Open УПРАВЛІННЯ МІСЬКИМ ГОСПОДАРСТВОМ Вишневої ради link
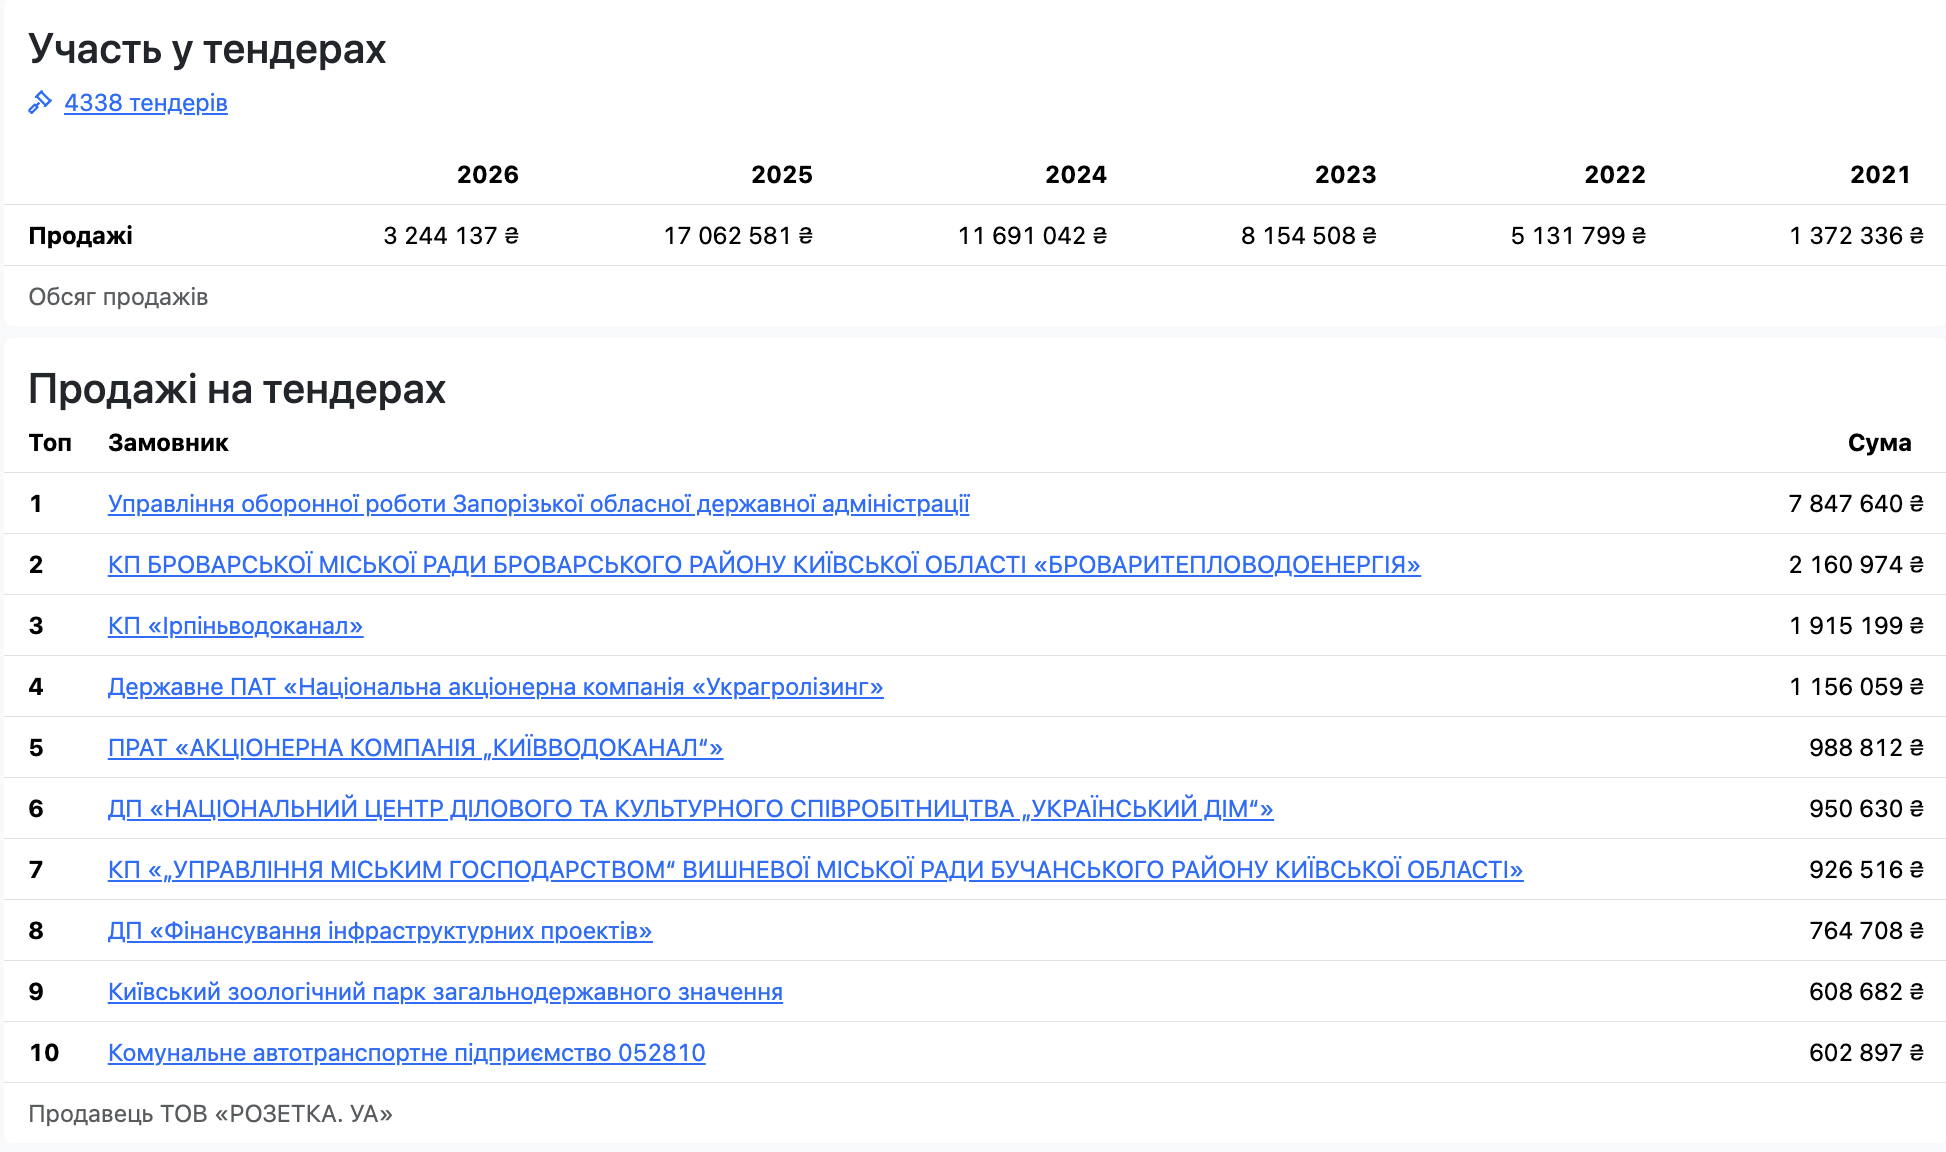This screenshot has width=1946, height=1152. pyautogui.click(x=816, y=870)
